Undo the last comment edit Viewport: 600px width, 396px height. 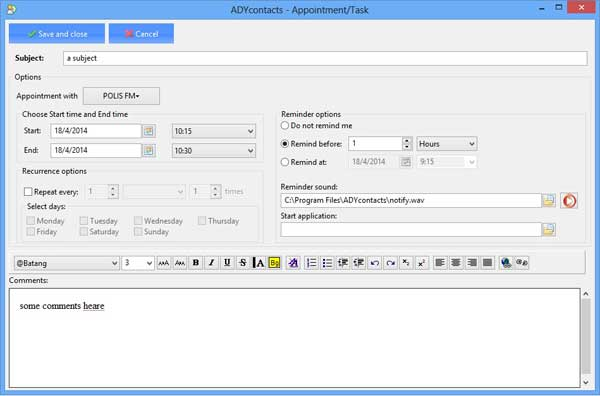point(375,263)
